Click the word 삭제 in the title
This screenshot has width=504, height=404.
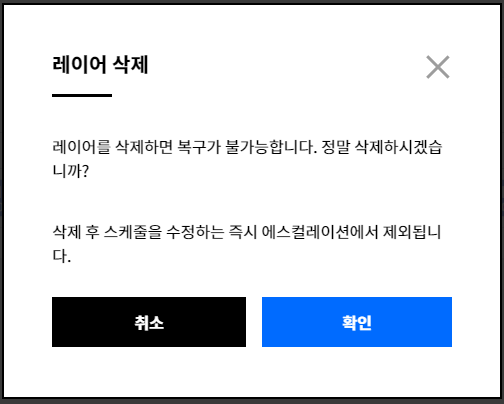[x=130, y=64]
